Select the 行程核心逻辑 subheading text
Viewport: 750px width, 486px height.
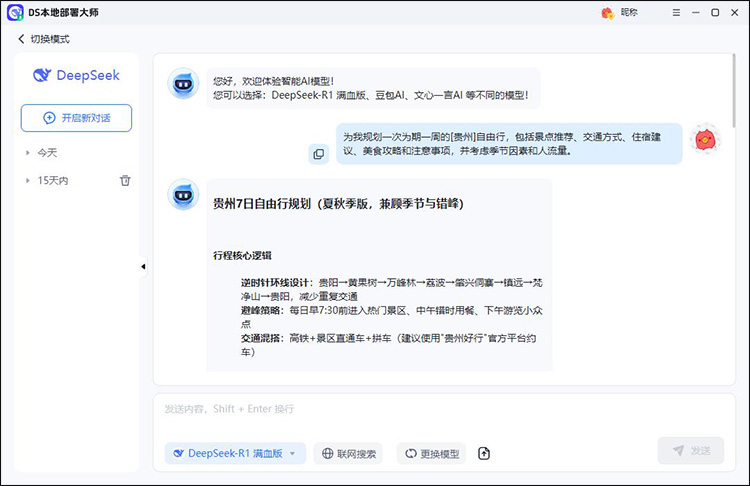click(242, 255)
